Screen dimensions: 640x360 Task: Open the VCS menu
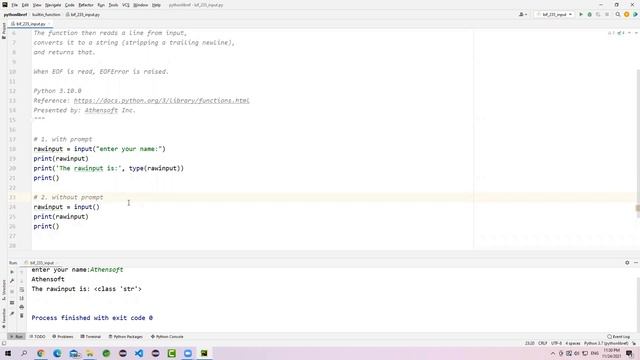(126, 5)
